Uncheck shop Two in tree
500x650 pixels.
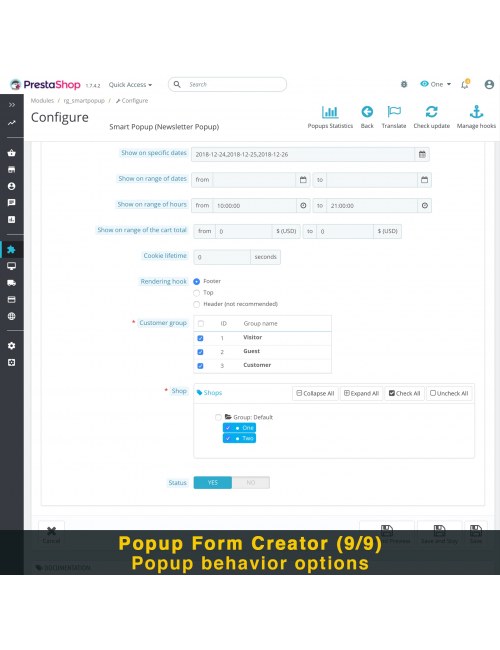coord(228,438)
